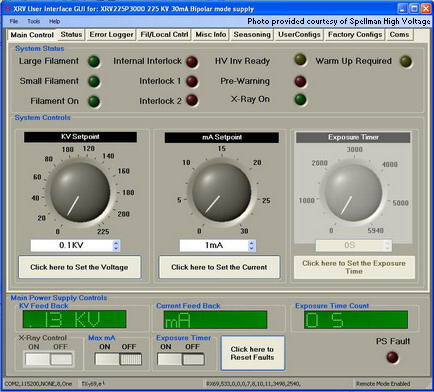Click the Interlock 1 status LED

click(x=192, y=81)
